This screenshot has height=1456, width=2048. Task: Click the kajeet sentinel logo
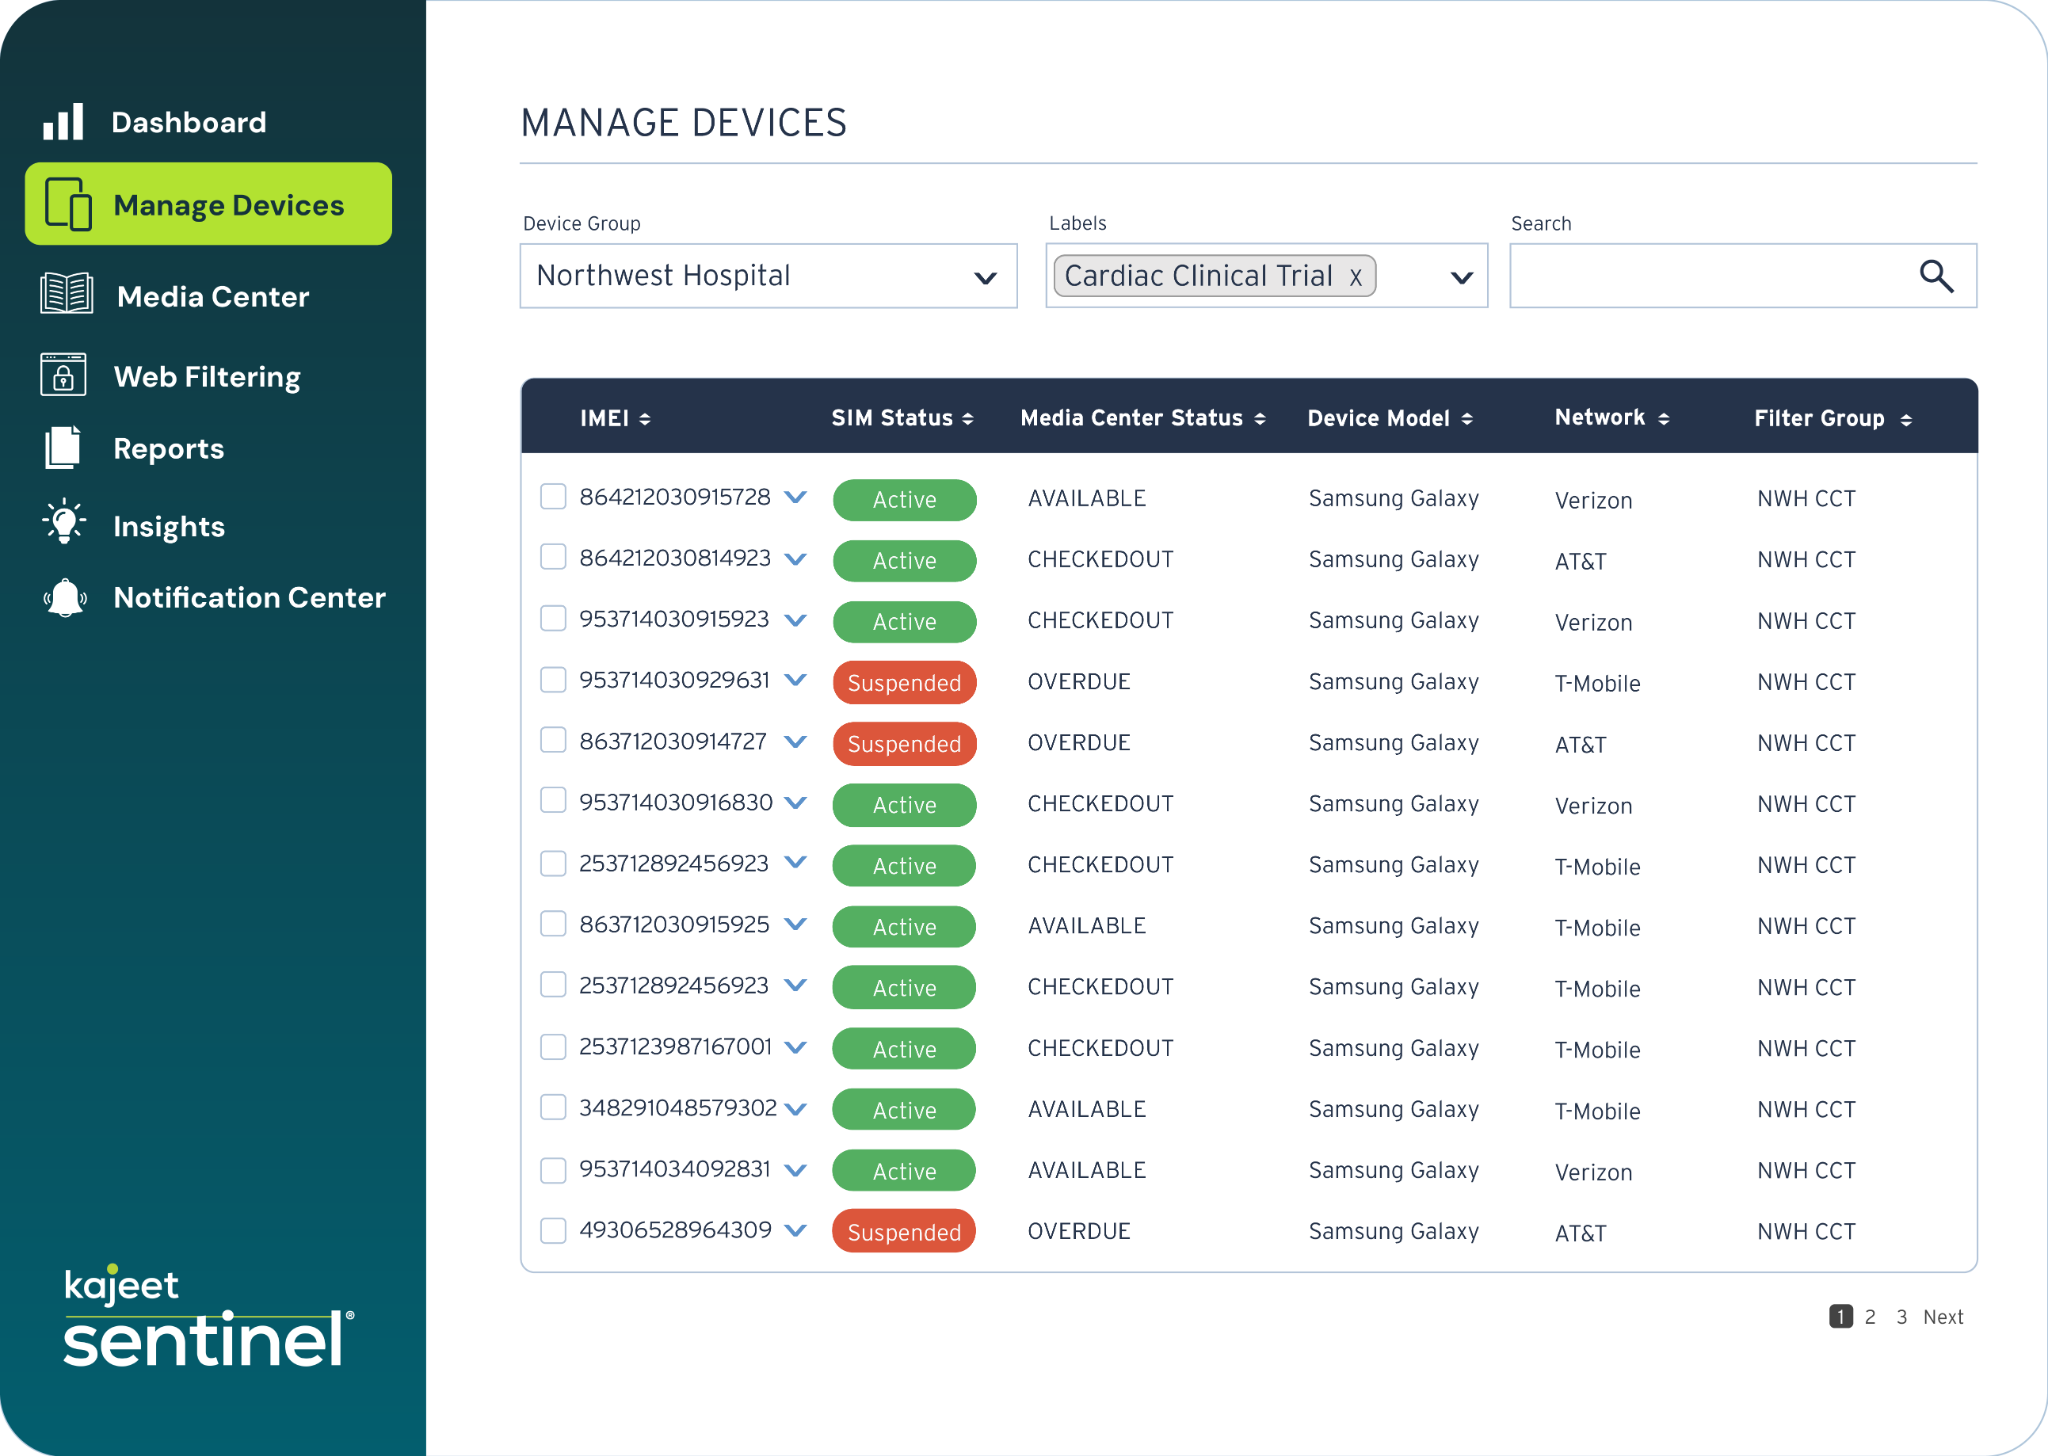208,1316
